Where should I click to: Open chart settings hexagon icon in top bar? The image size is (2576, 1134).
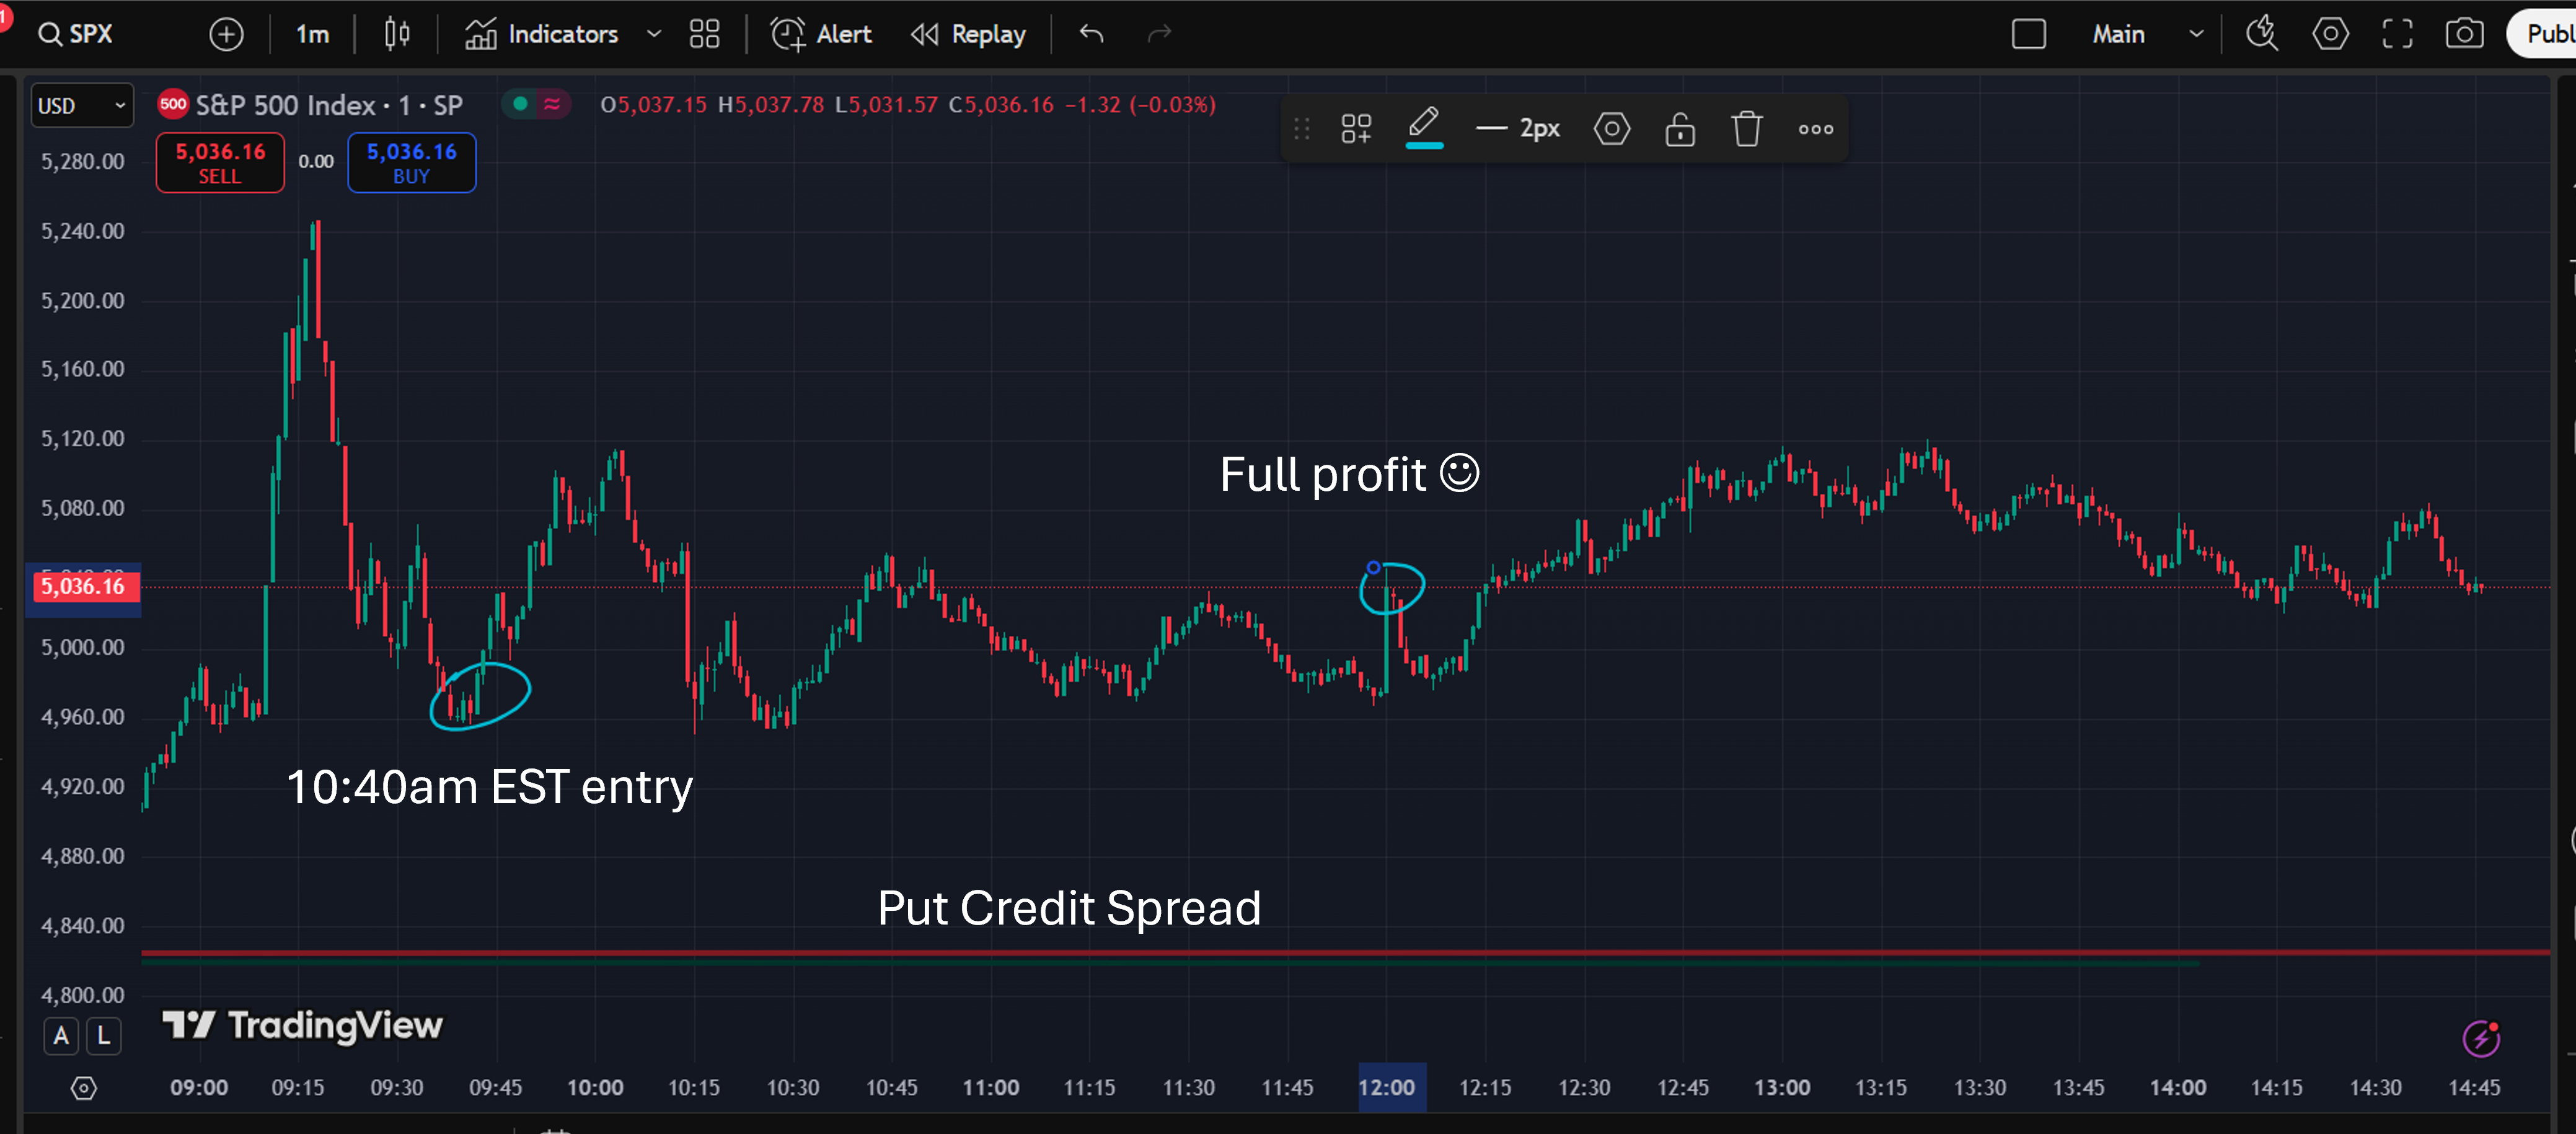2330,34
